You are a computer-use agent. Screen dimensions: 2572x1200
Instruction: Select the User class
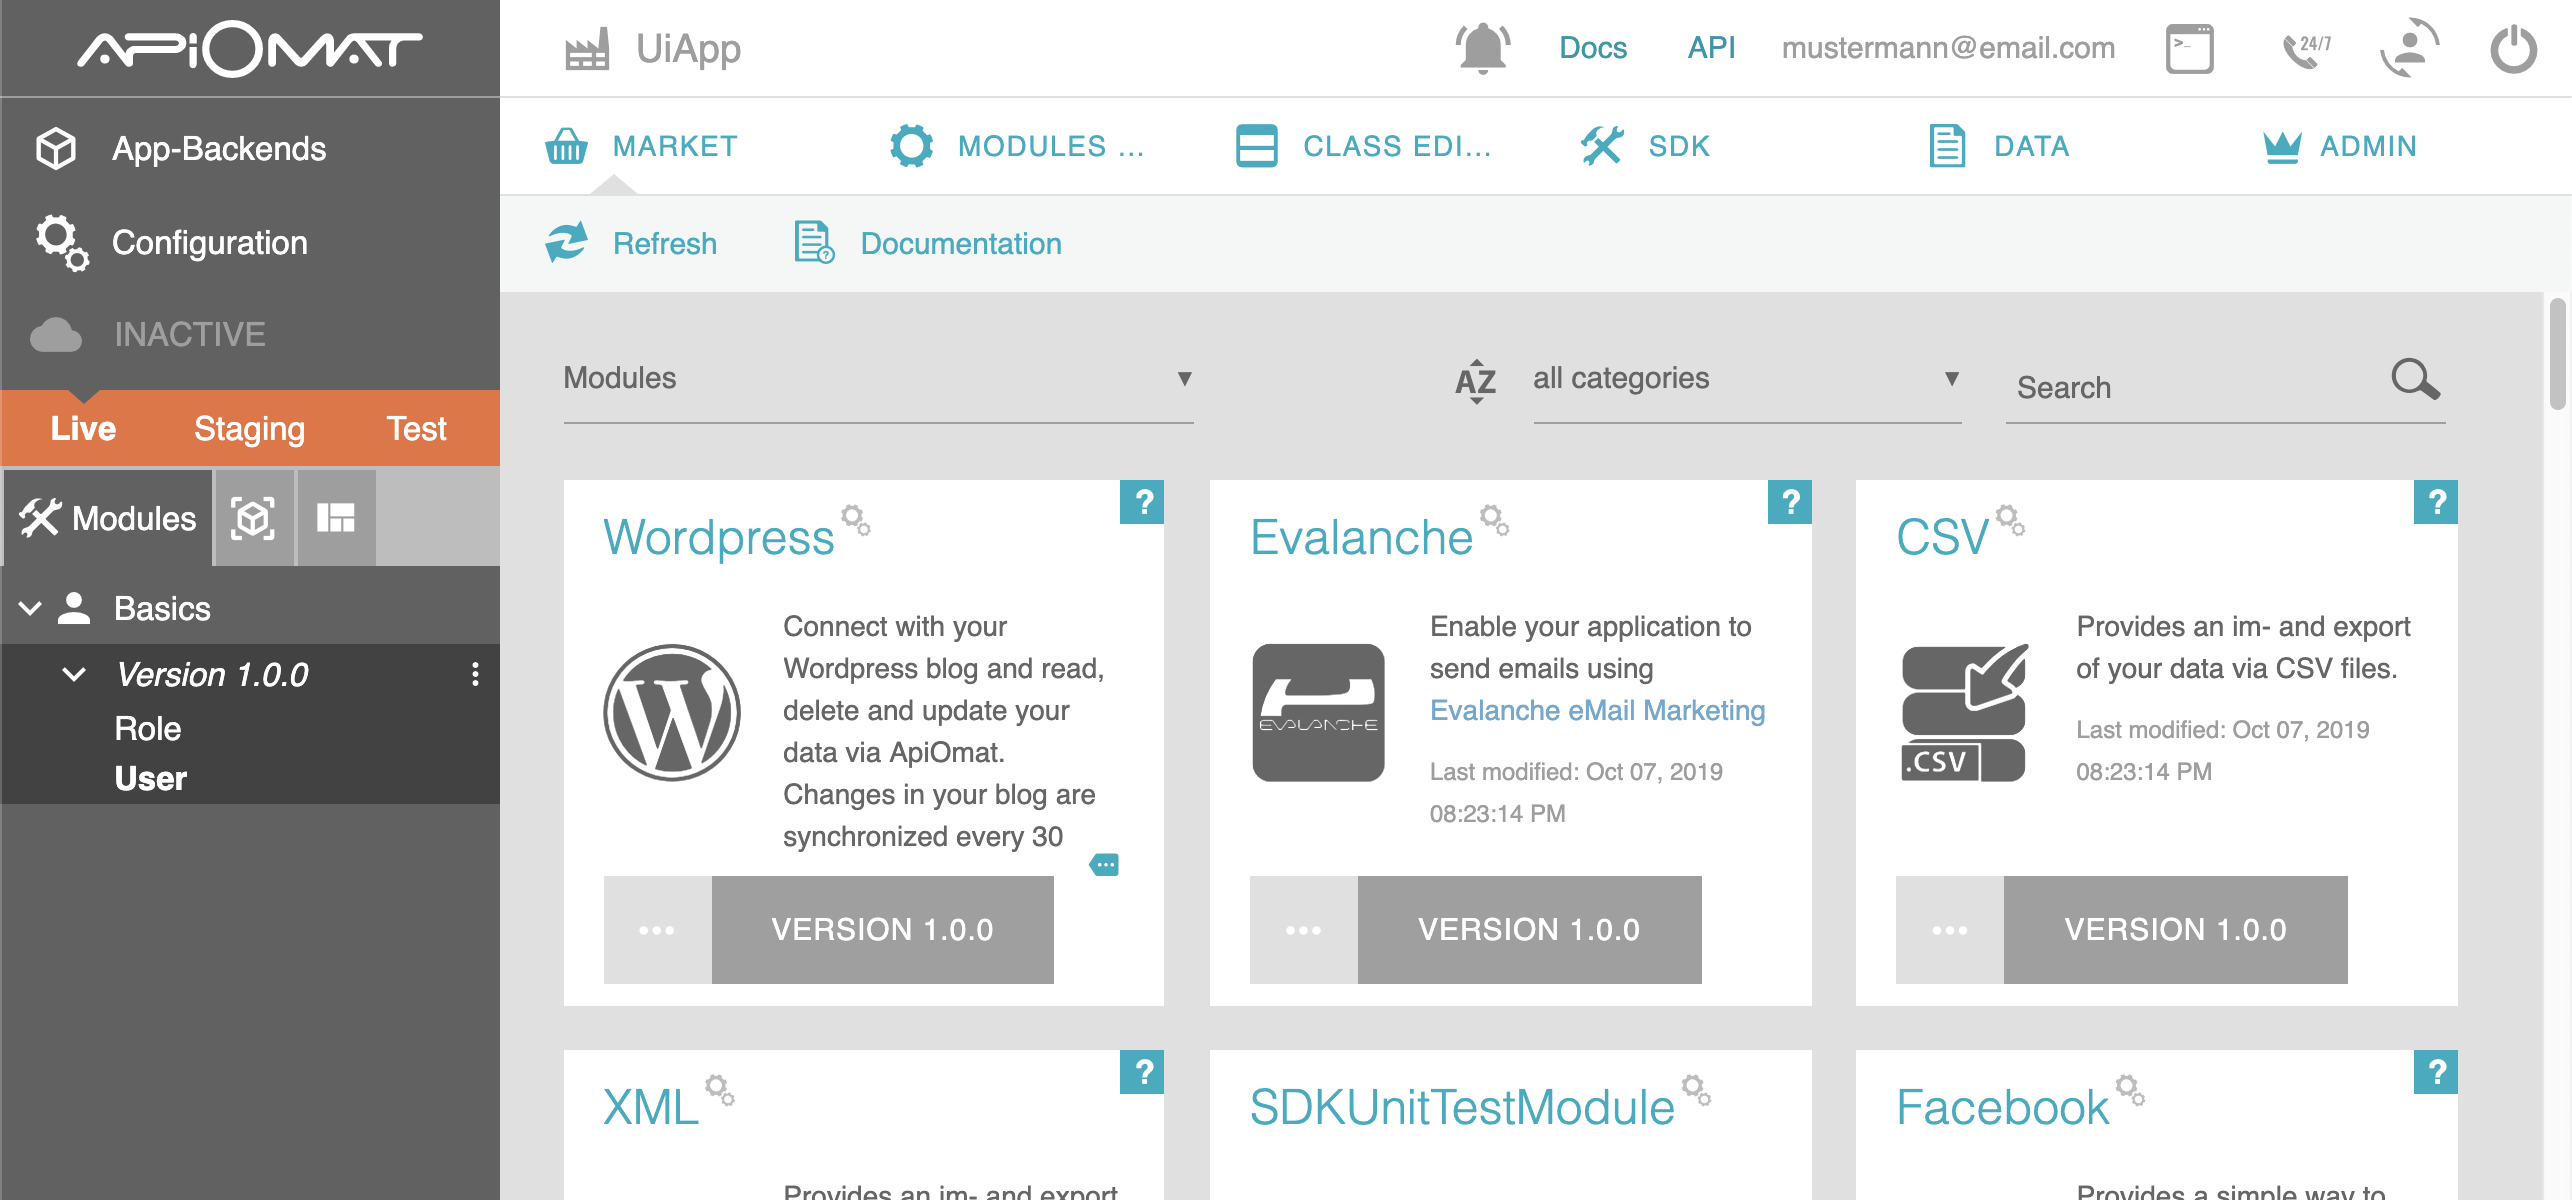pos(151,779)
